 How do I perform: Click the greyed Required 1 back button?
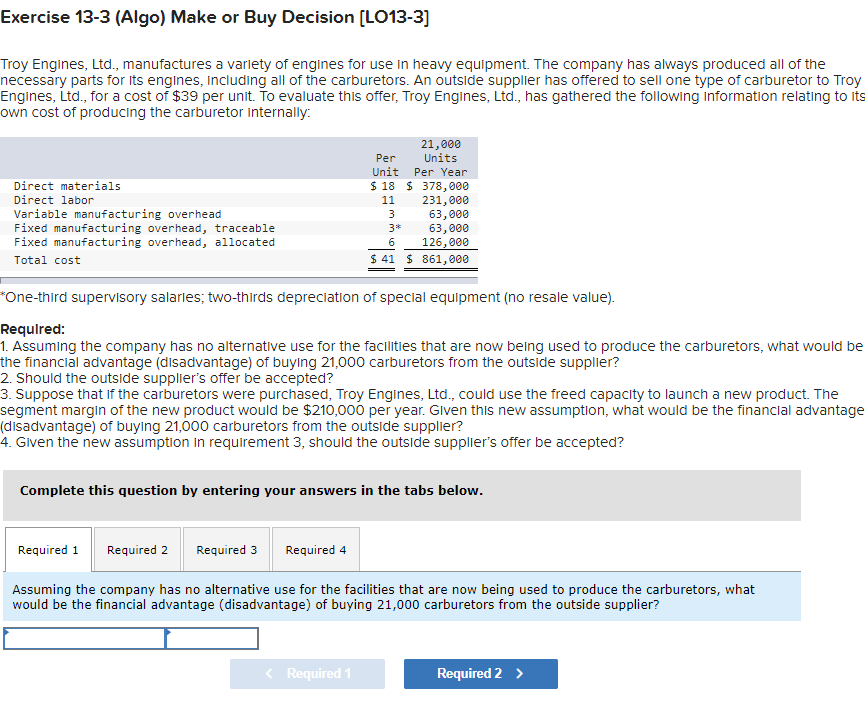(x=307, y=674)
